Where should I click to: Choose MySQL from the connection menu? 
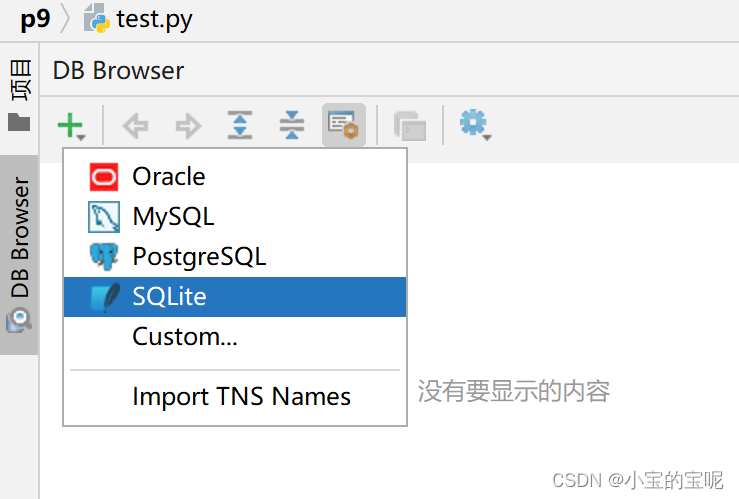[235, 217]
